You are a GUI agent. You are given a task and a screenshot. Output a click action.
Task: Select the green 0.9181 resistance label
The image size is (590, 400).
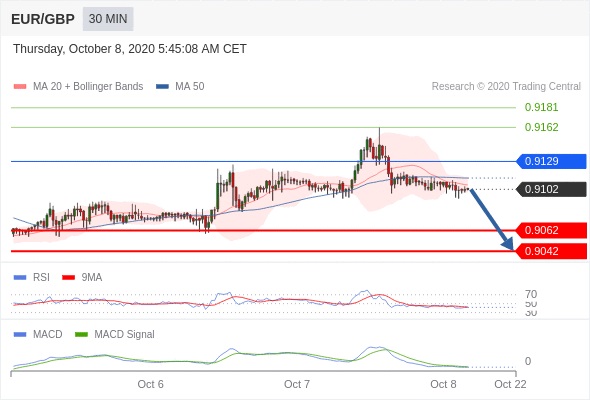[x=541, y=107]
